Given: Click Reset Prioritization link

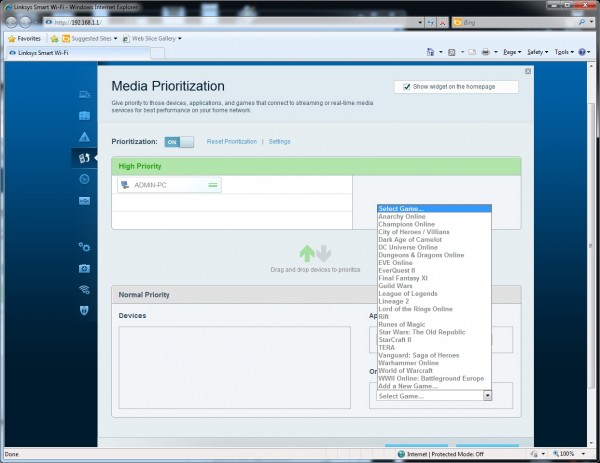Looking at the screenshot, I should 232,142.
